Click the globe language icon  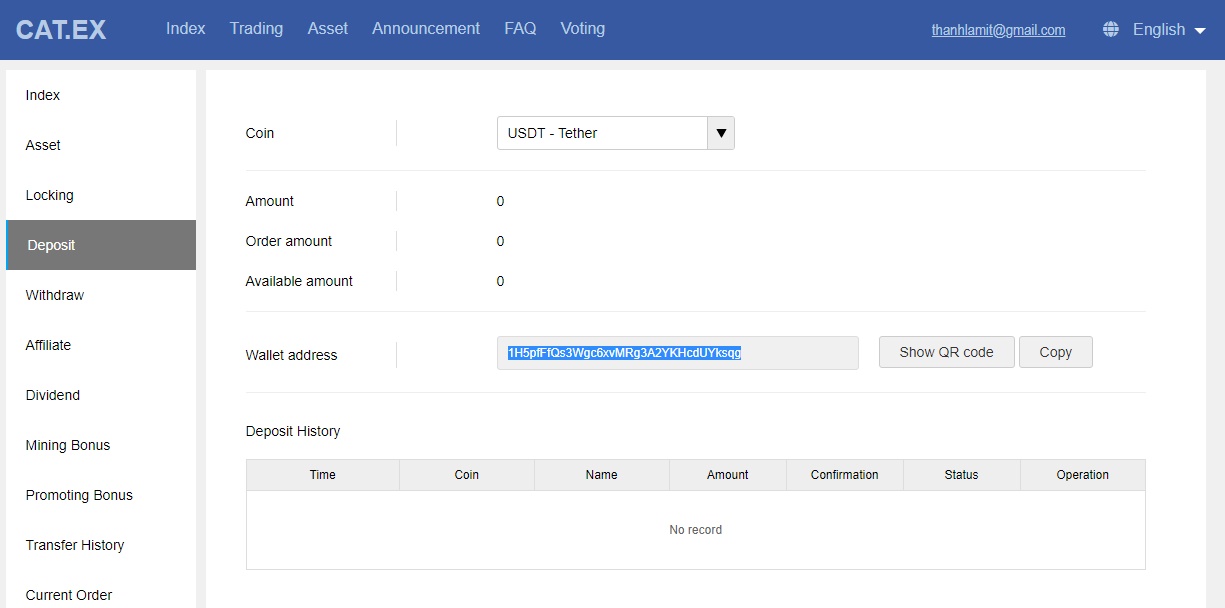point(1110,30)
